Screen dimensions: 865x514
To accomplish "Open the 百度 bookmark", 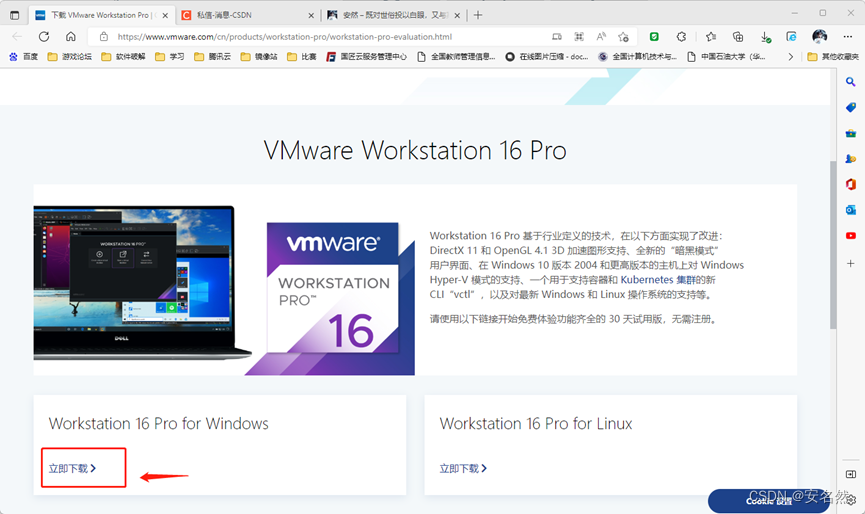I will (24, 57).
